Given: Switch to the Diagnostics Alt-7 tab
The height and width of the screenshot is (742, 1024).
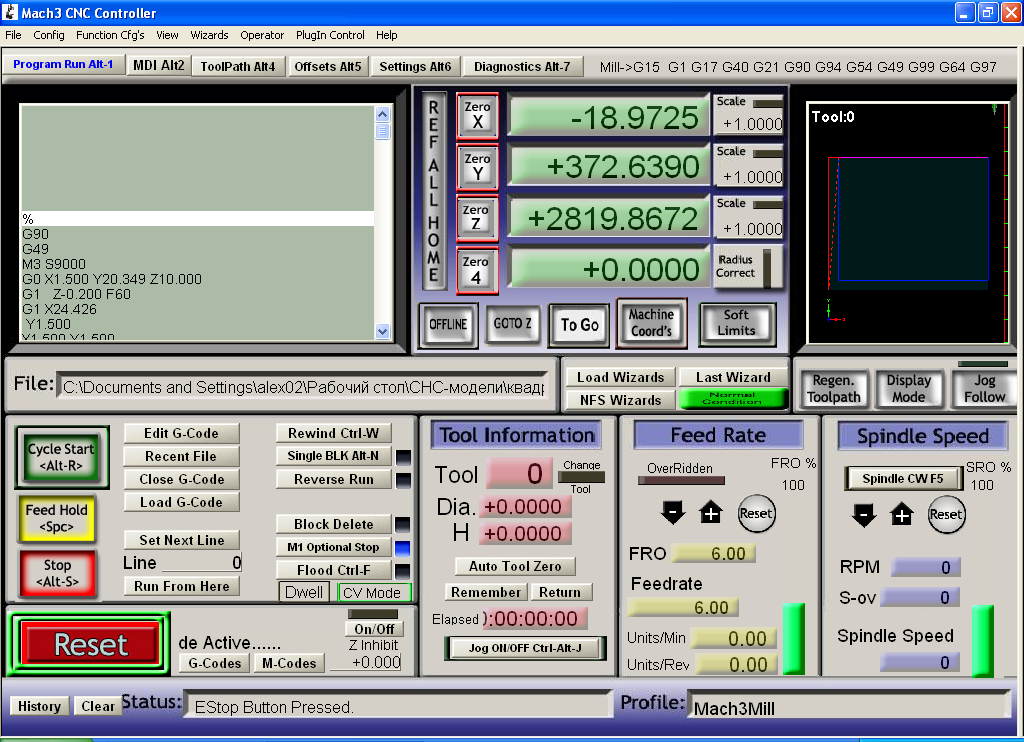Looking at the screenshot, I should tap(522, 67).
